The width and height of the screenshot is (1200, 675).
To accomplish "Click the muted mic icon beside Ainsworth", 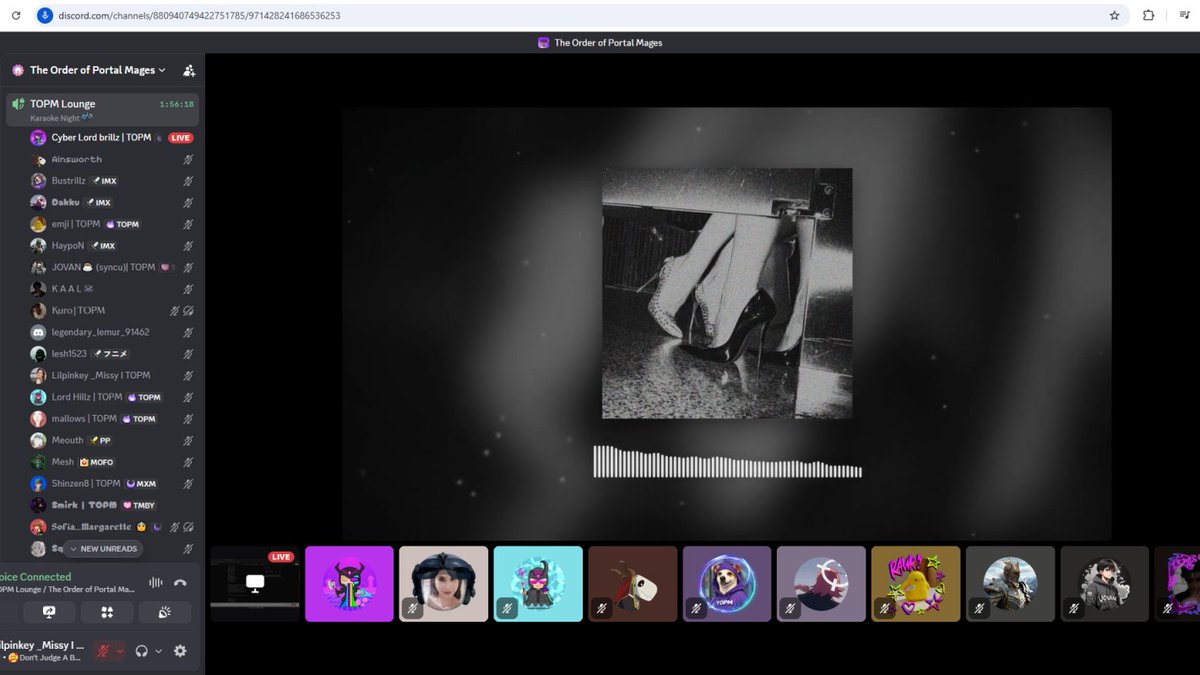I will pyautogui.click(x=188, y=160).
